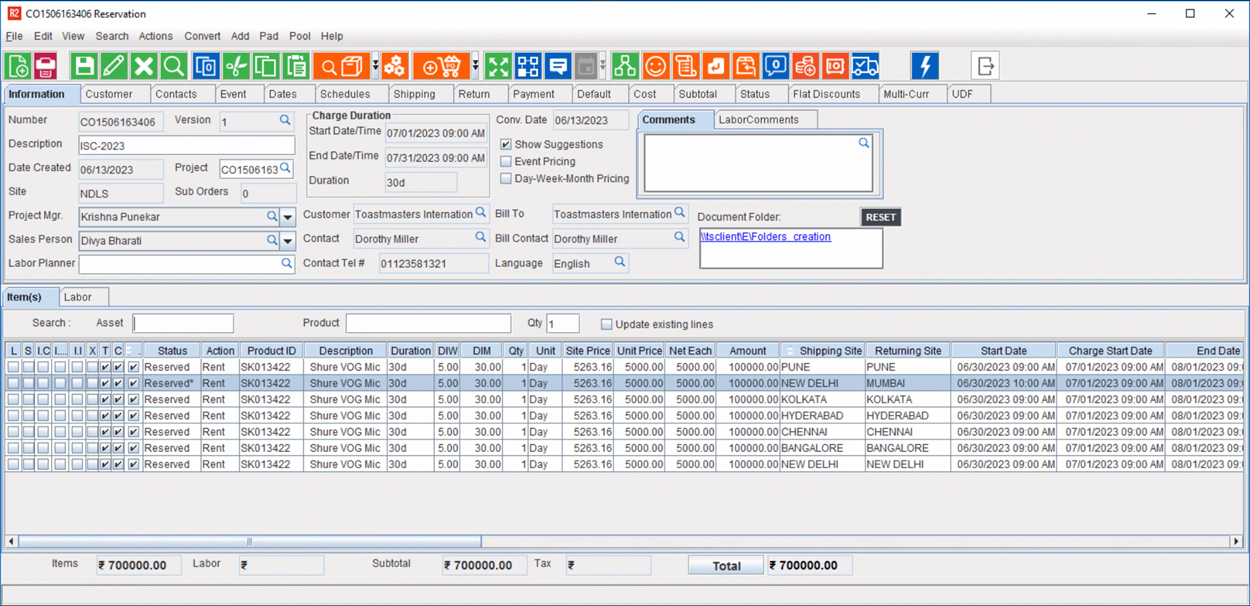Tick the Update existing lines checkbox

pyautogui.click(x=606, y=324)
